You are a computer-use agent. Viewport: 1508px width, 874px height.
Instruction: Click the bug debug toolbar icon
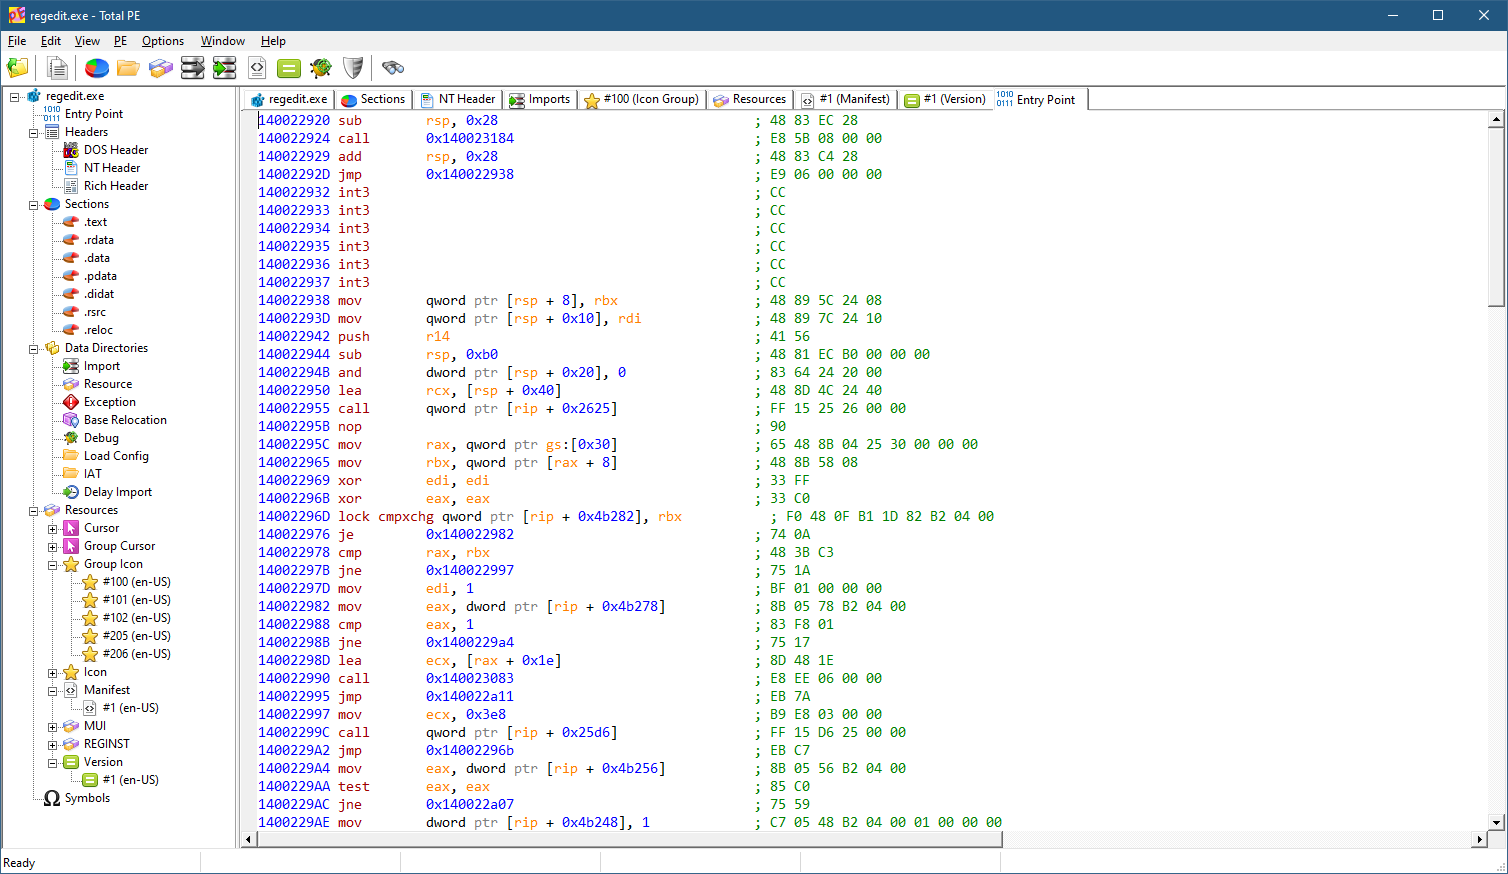[x=321, y=68]
